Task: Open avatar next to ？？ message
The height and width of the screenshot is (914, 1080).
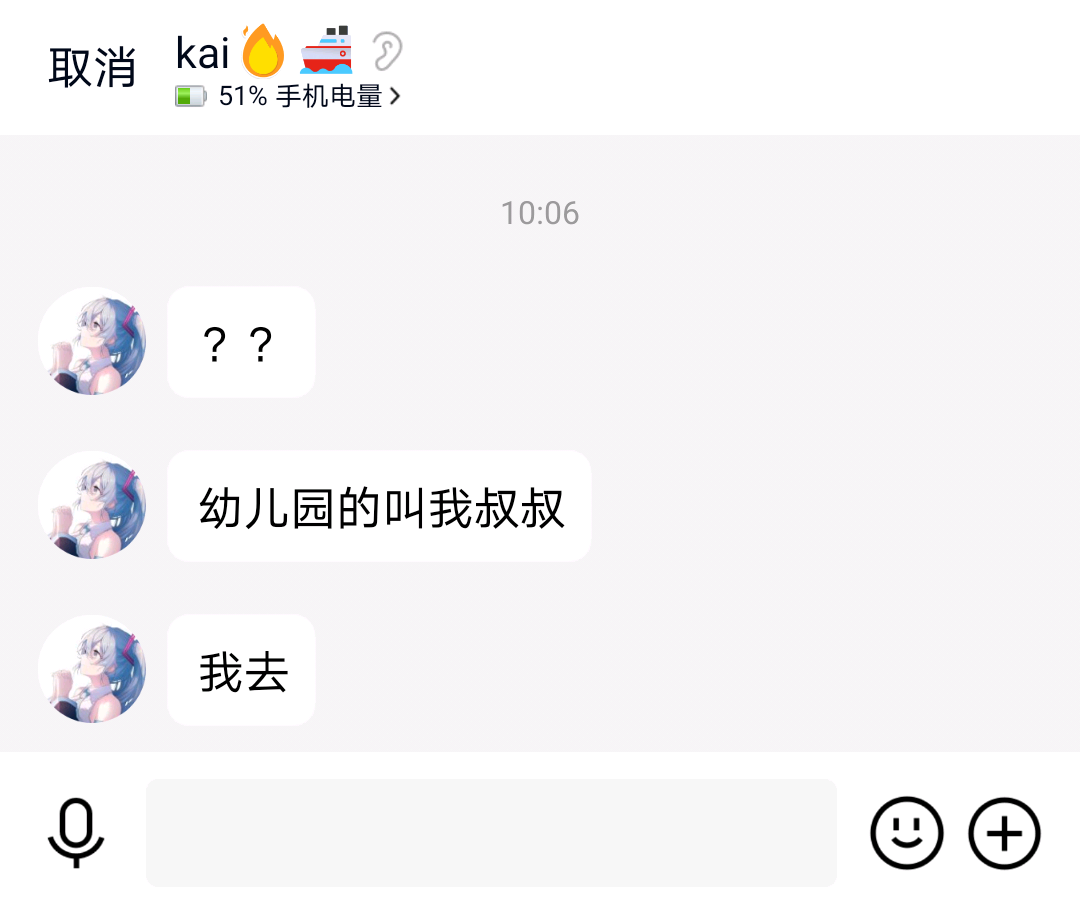Action: point(92,341)
